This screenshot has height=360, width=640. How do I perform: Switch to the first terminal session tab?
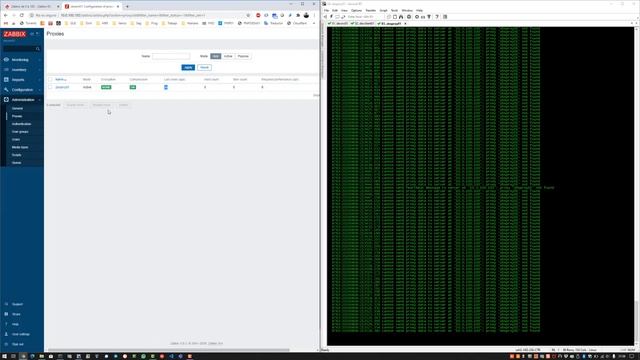pyautogui.click(x=338, y=24)
